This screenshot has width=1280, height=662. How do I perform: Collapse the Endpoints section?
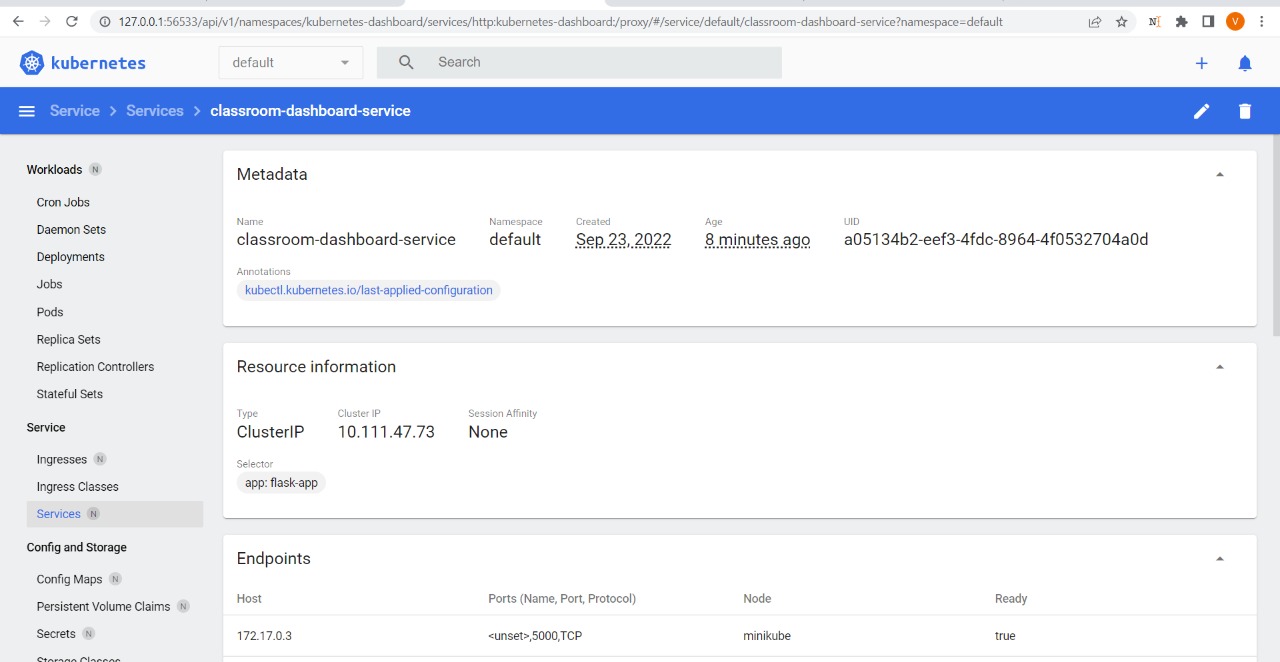(1219, 558)
